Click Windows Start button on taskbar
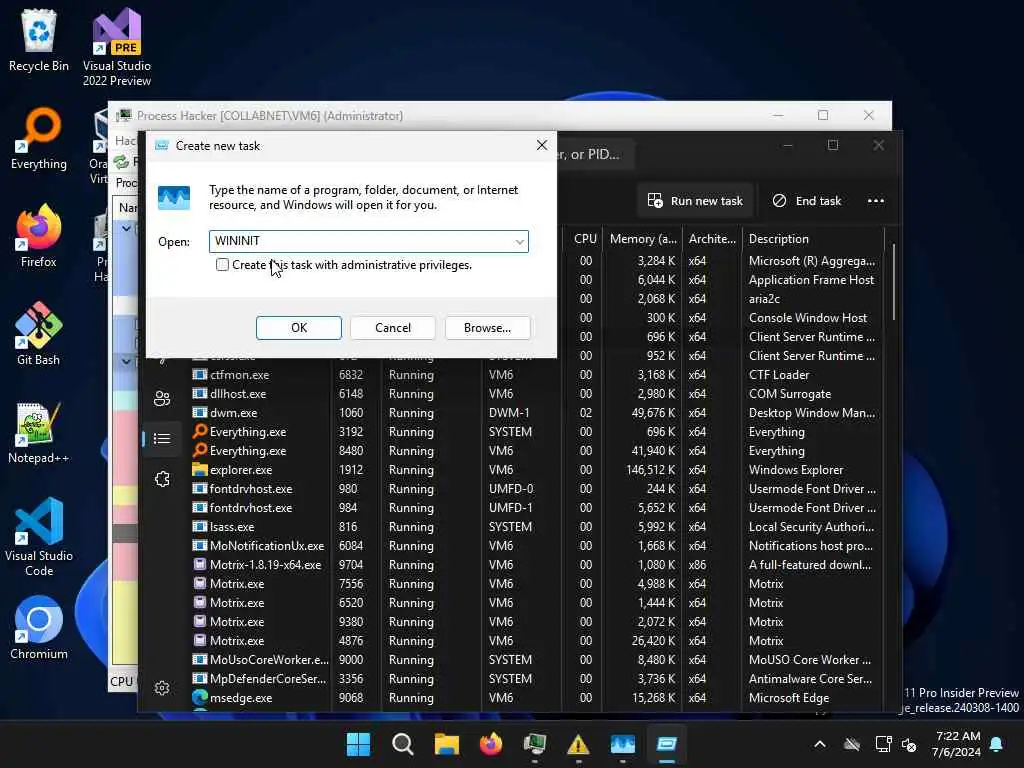Screen dimensions: 1024x768 pyautogui.click(x=358, y=744)
